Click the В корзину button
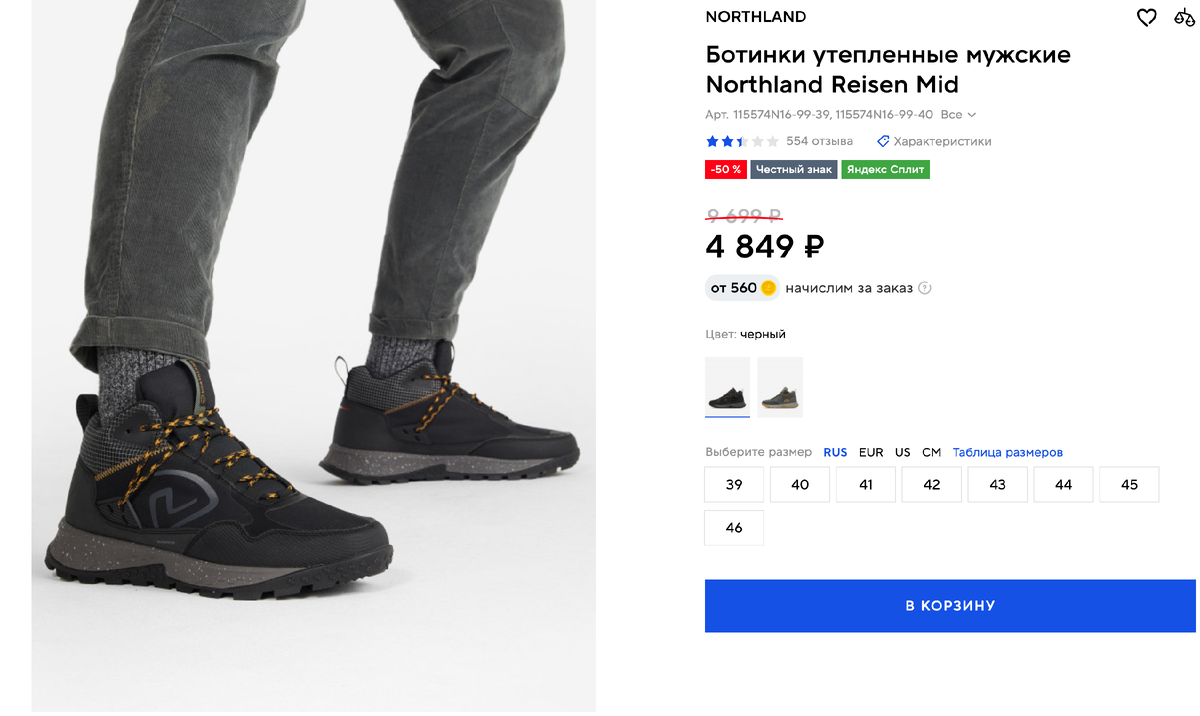 [949, 605]
